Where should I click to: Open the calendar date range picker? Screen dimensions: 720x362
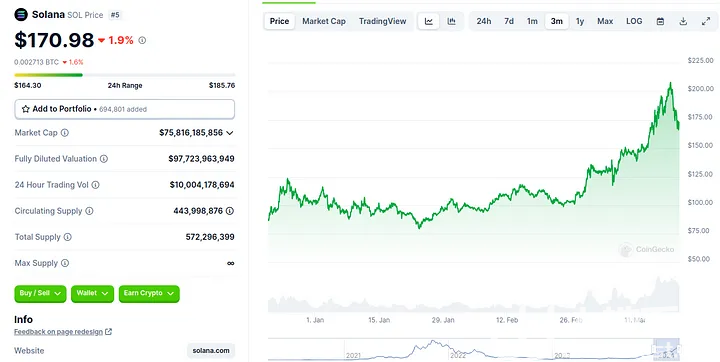660,22
